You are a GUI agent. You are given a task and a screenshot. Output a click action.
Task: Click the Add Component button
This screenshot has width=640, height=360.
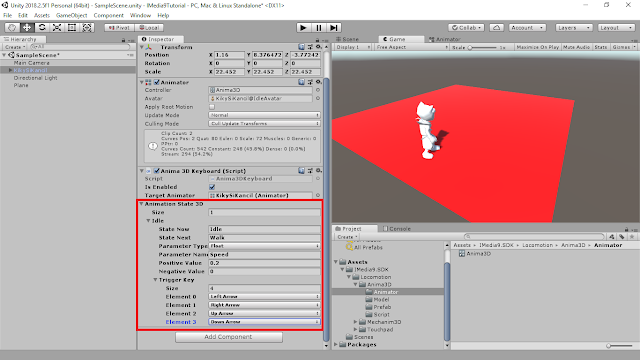[229, 337]
